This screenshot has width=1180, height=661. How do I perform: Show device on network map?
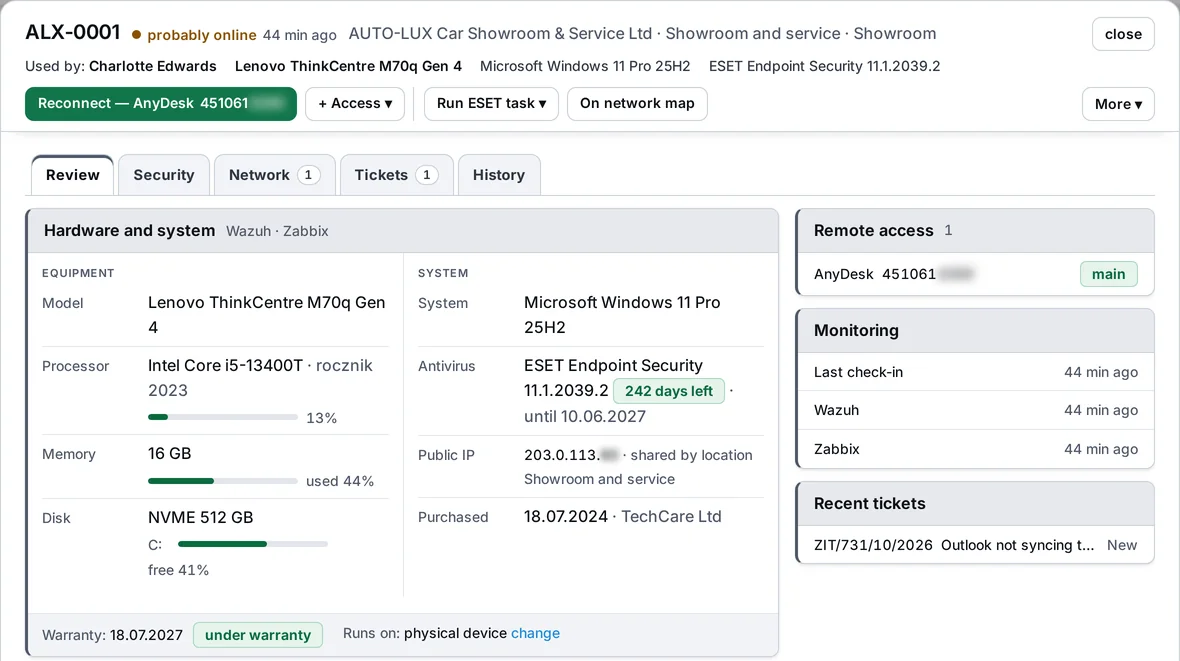(x=637, y=104)
